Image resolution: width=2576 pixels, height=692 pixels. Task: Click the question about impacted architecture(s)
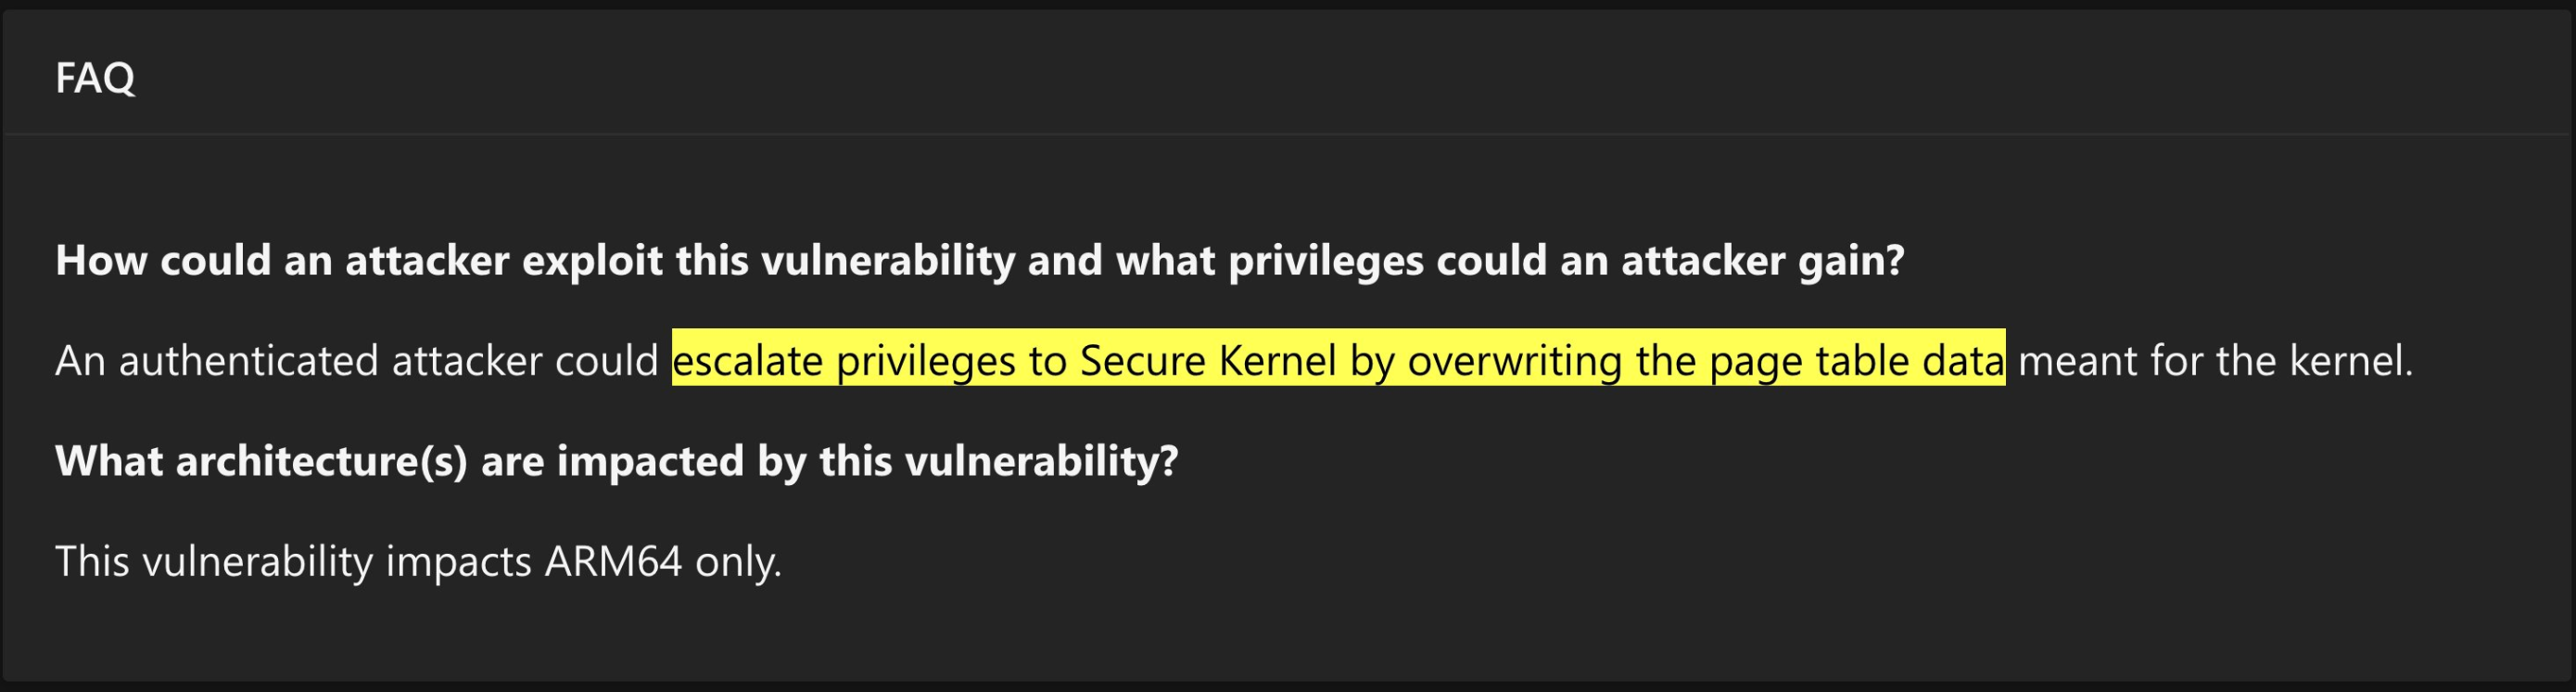click(x=617, y=461)
